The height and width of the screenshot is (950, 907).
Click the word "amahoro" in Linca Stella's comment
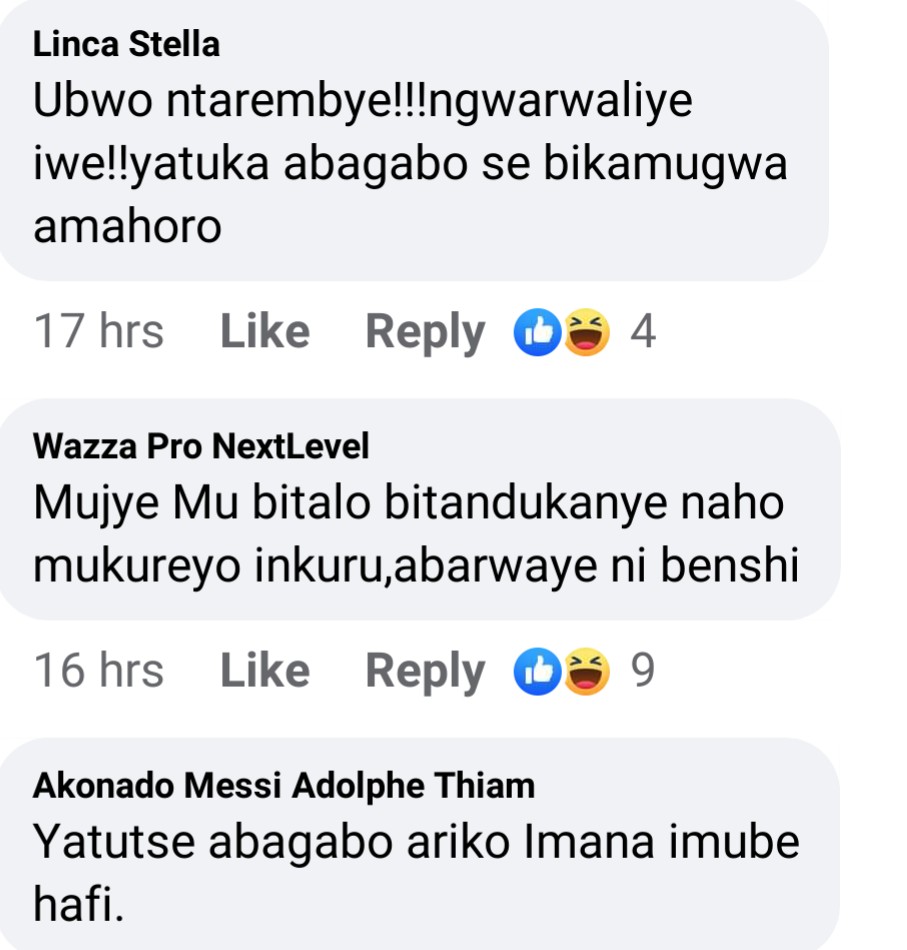point(127,228)
